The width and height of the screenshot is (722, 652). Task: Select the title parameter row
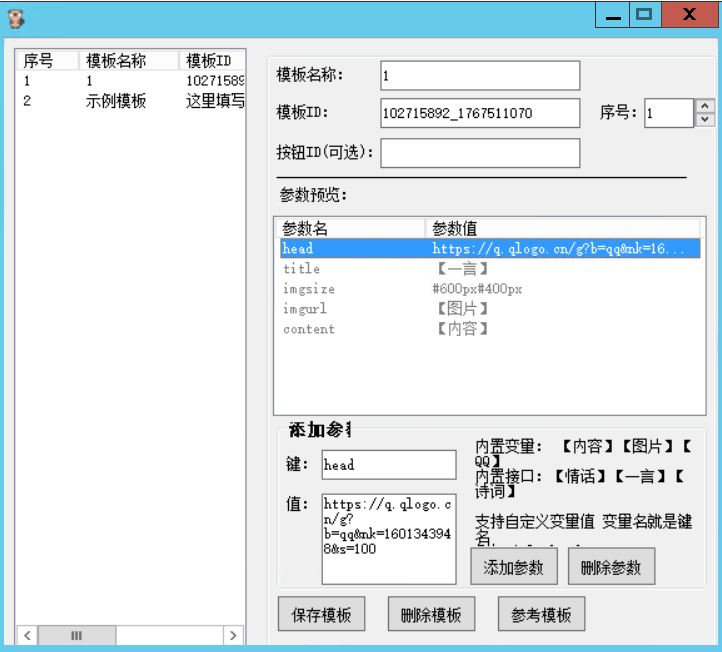(302, 269)
